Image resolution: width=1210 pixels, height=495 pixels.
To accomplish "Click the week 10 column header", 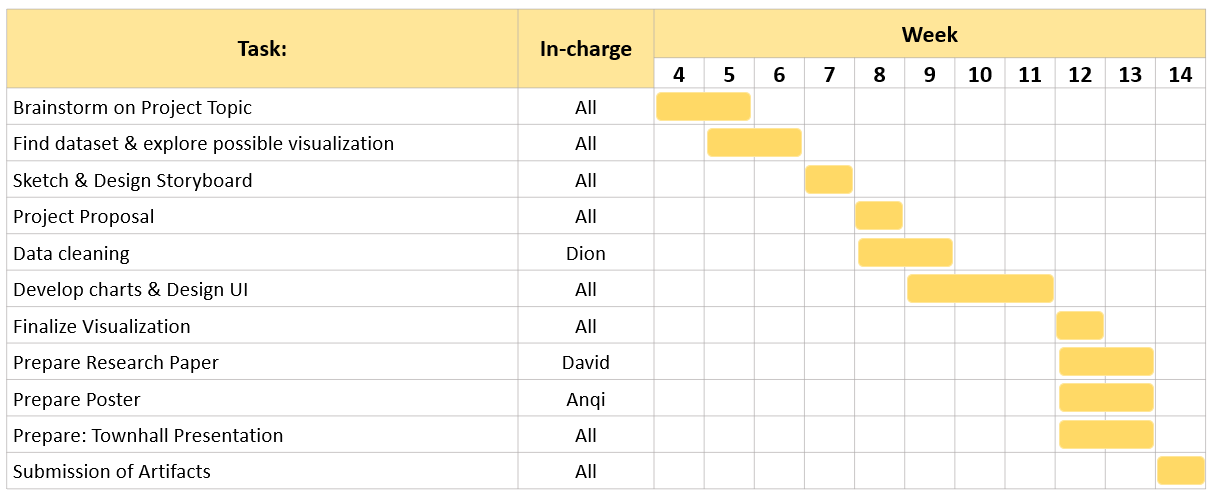I will (980, 74).
